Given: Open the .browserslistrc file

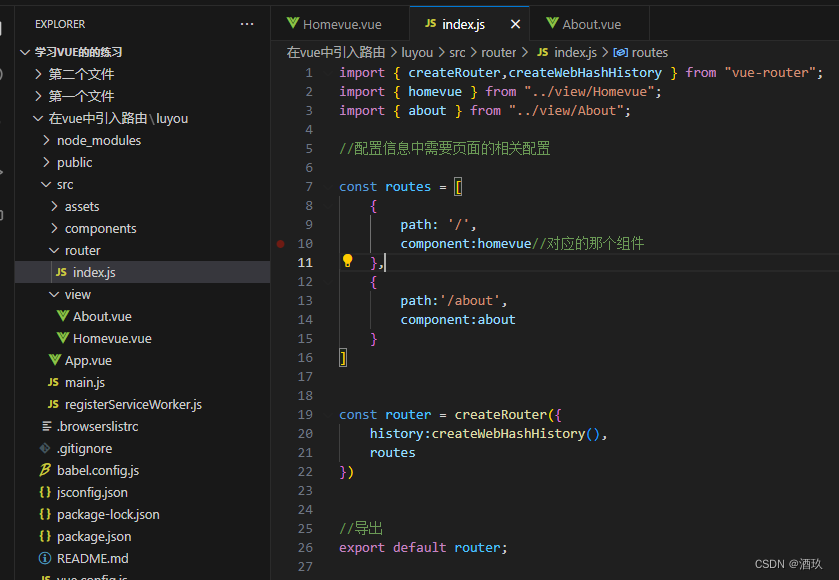Looking at the screenshot, I should [142, 426].
